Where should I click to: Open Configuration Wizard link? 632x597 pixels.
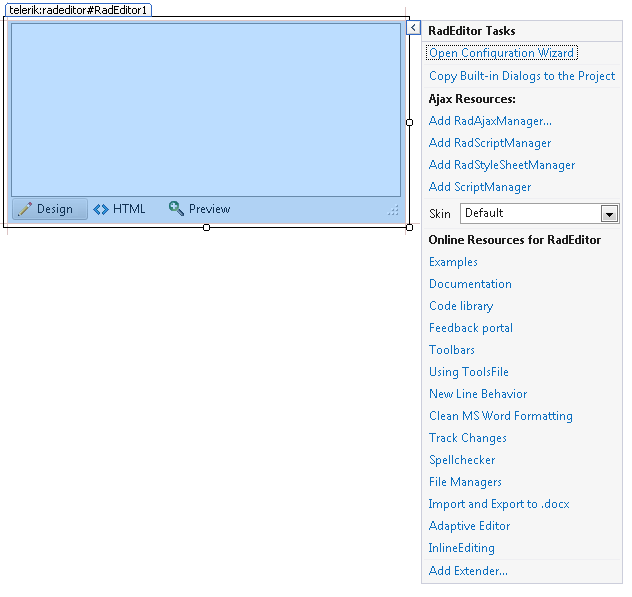pos(502,53)
